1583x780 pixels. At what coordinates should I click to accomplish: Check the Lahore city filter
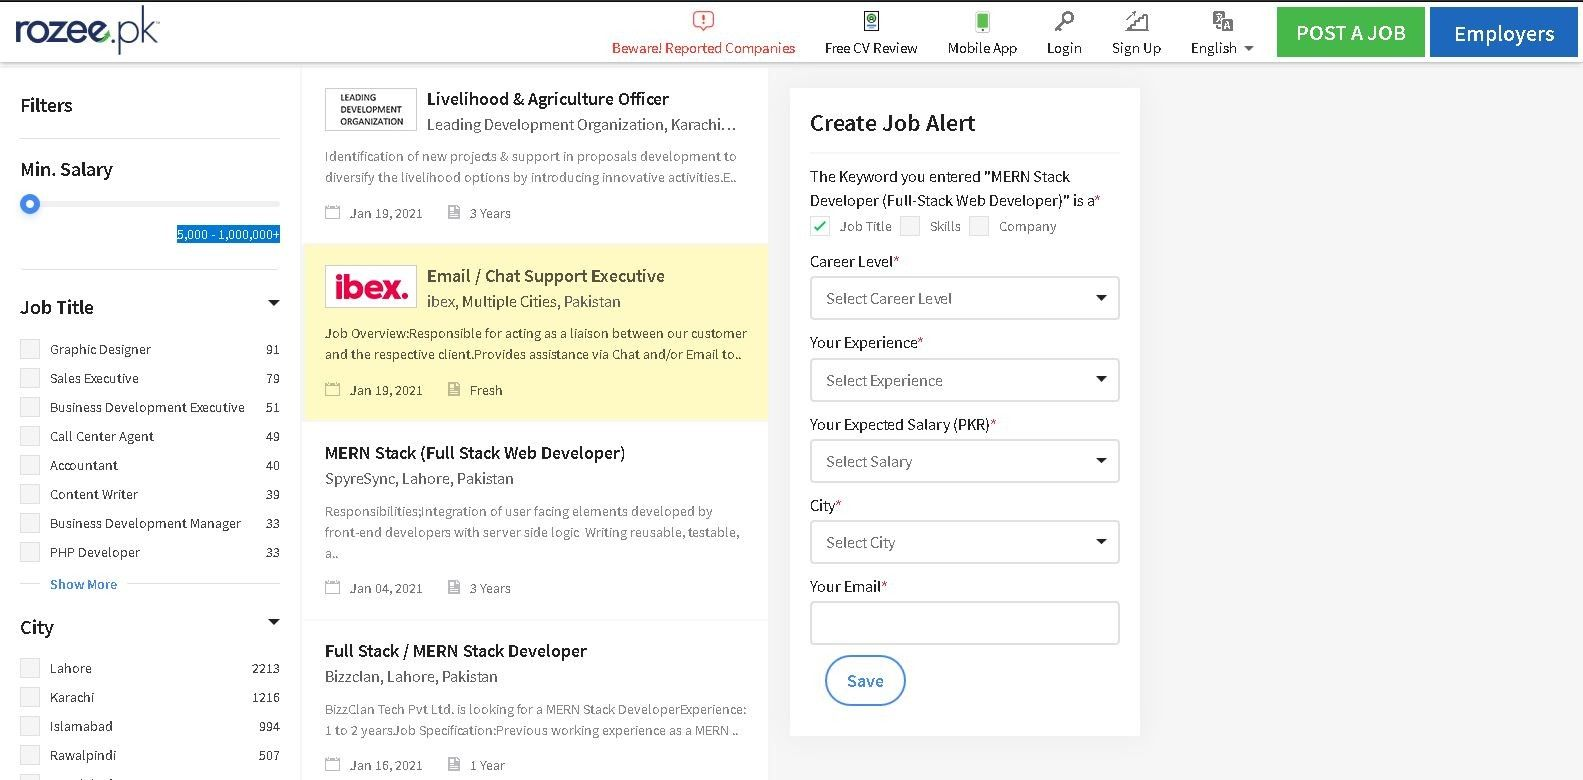tap(30, 668)
